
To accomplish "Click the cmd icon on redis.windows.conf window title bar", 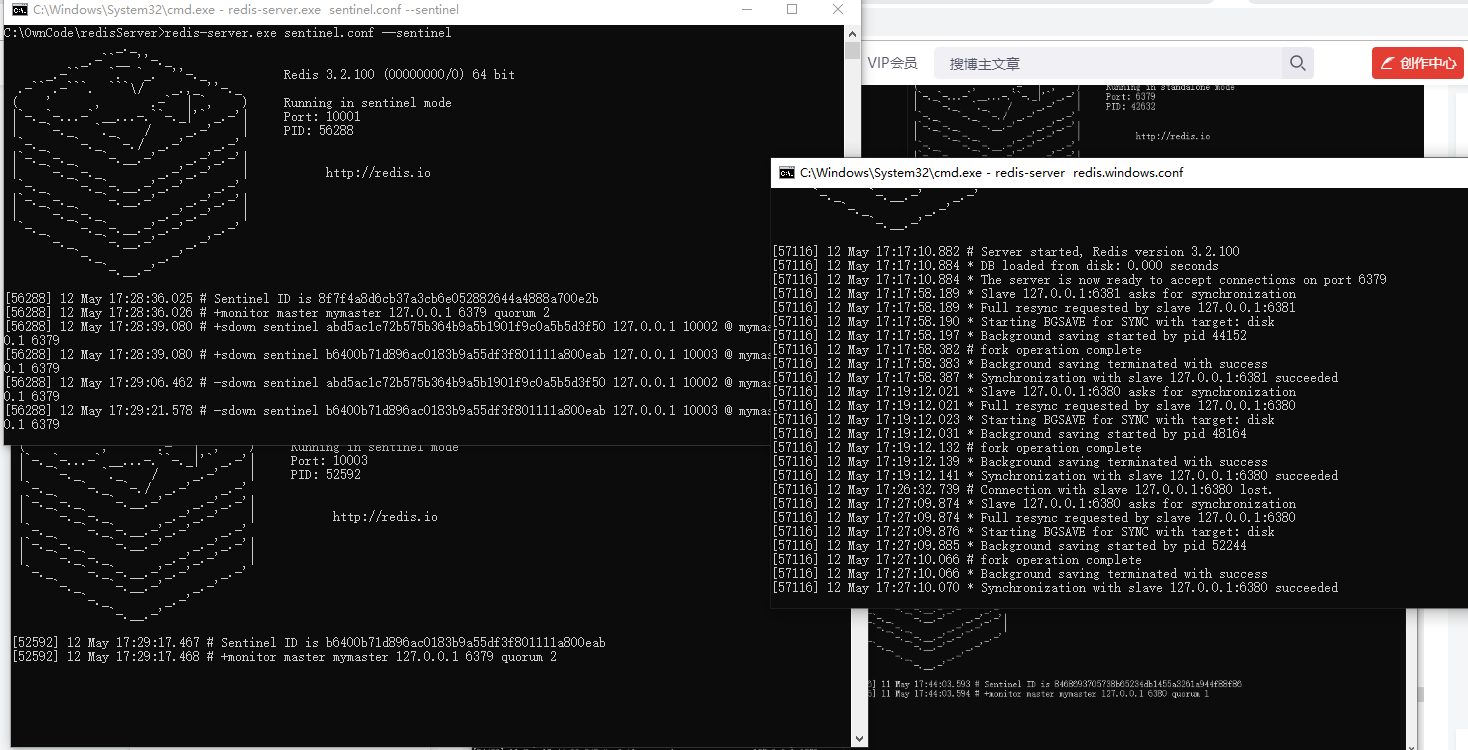I will 785,172.
